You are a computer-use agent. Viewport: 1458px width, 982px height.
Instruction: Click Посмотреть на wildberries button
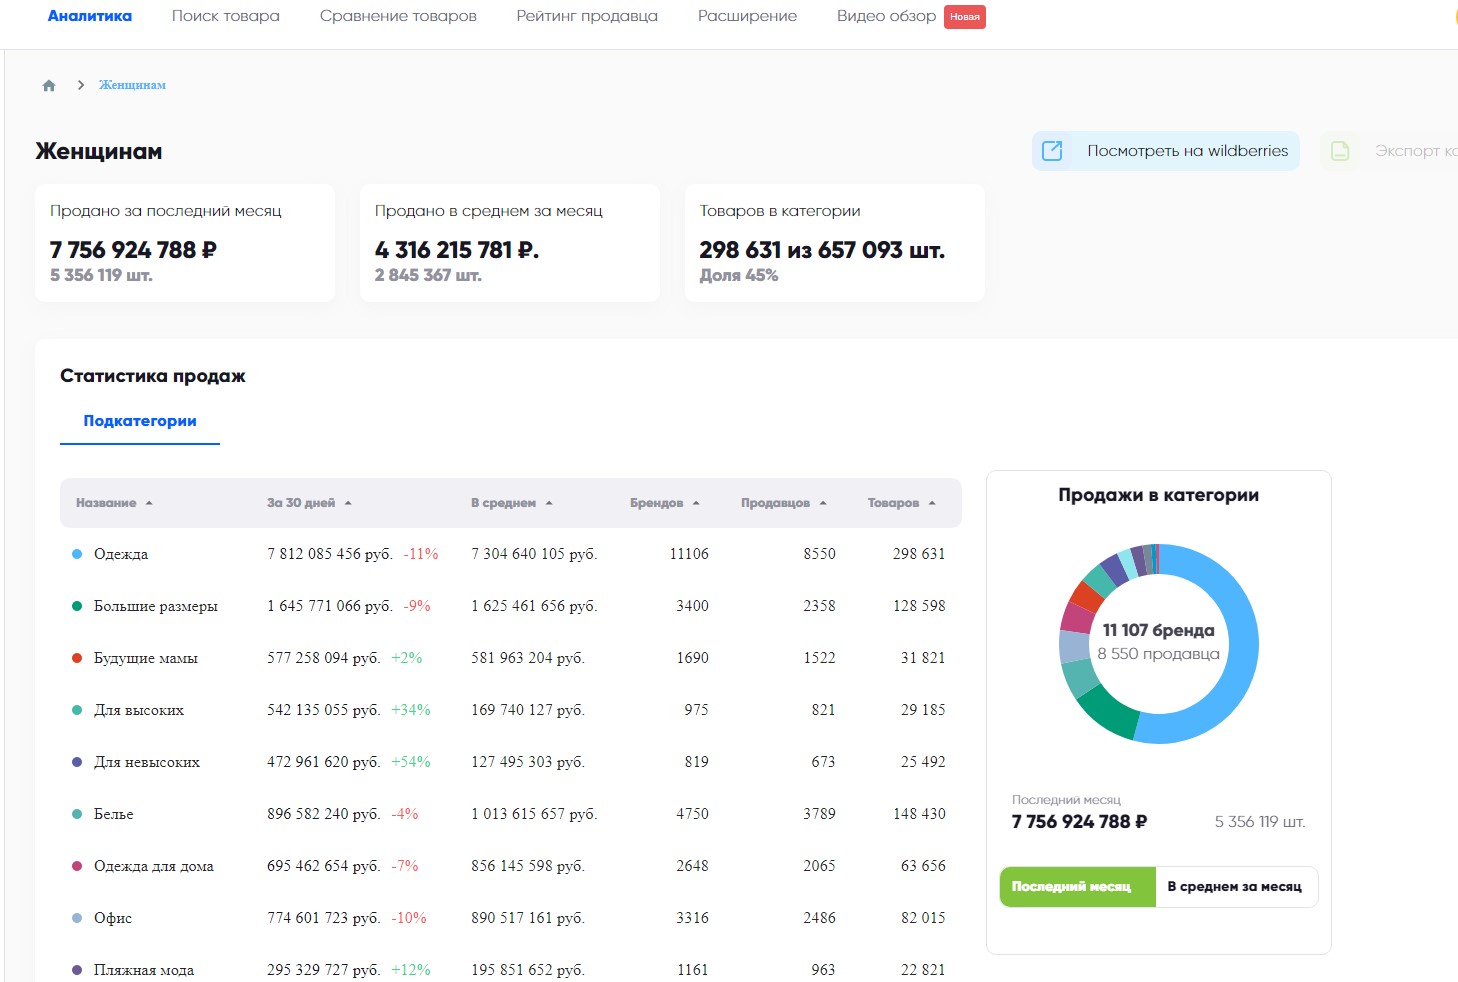pyautogui.click(x=1166, y=151)
